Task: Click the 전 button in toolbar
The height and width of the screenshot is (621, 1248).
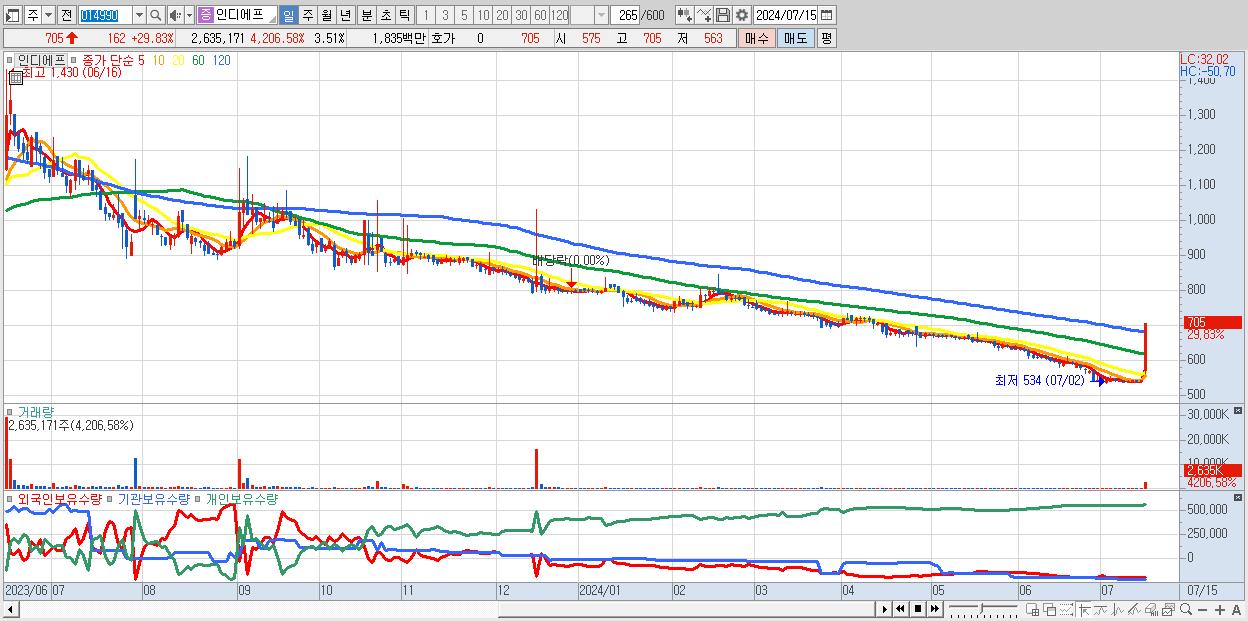Action: [x=66, y=15]
